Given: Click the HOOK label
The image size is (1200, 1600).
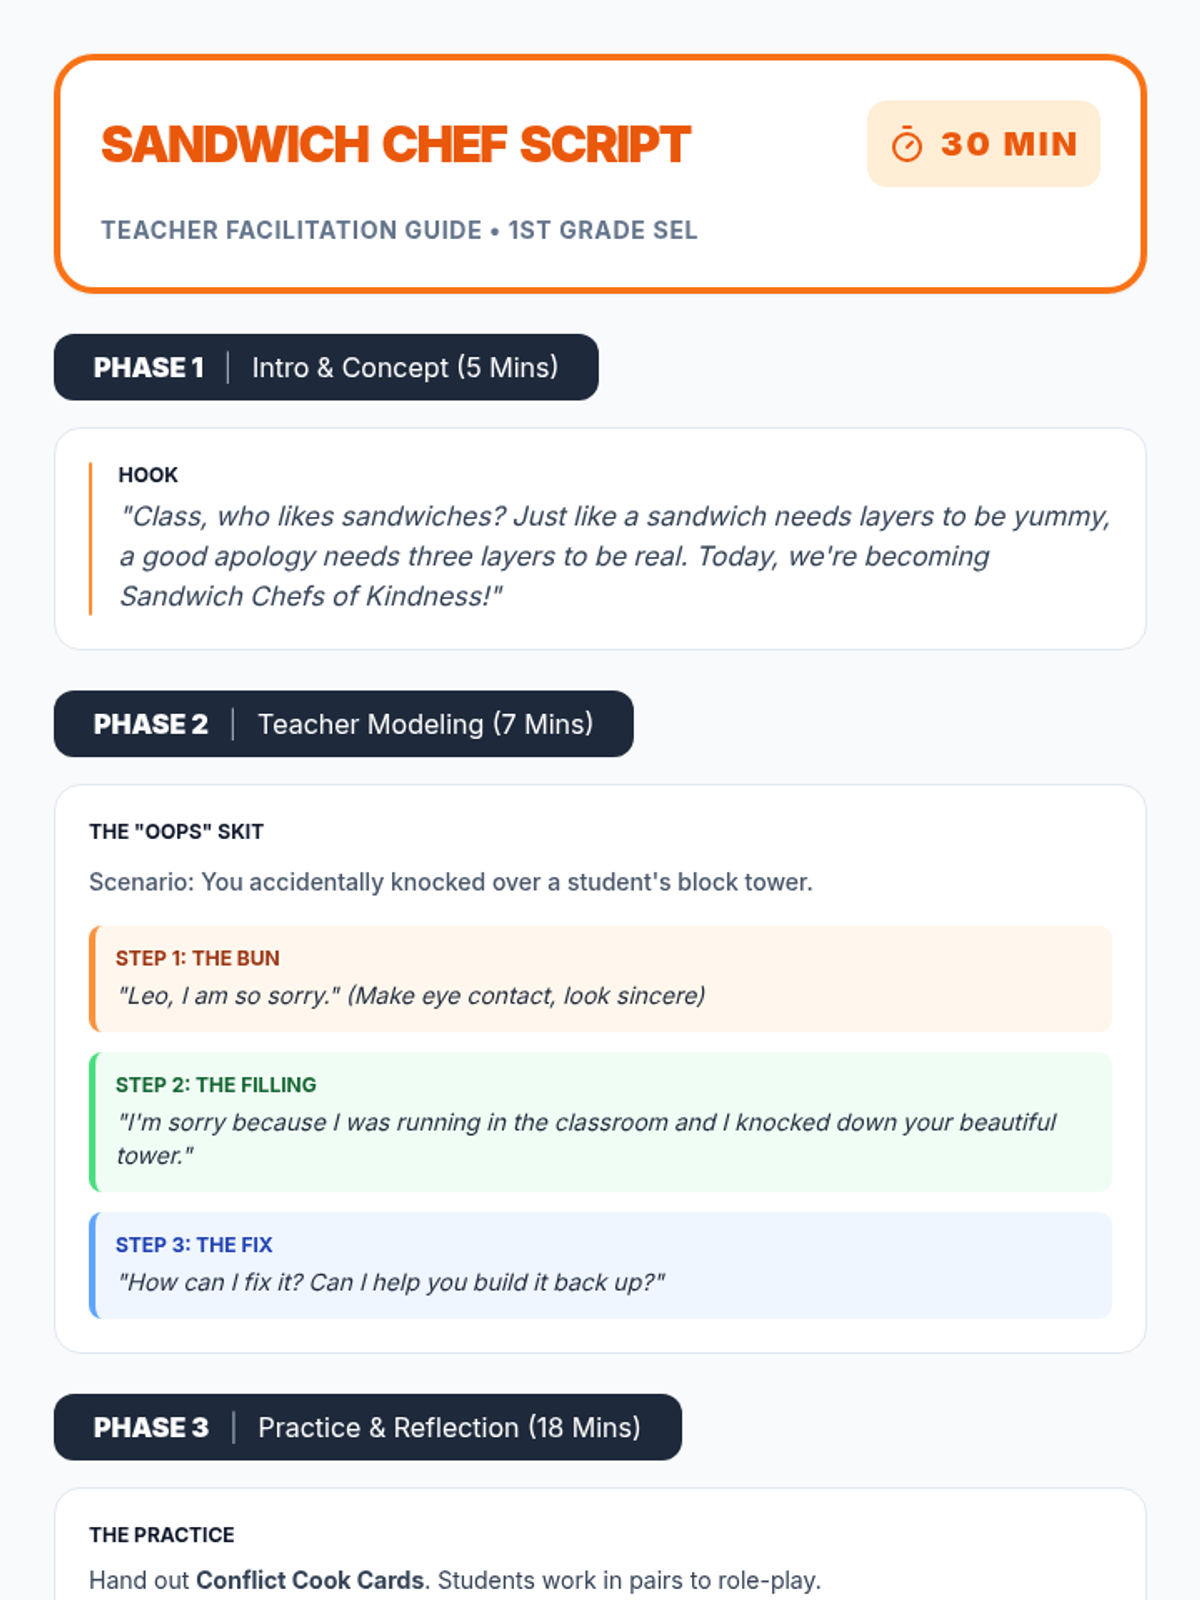Looking at the screenshot, I should pos(148,475).
